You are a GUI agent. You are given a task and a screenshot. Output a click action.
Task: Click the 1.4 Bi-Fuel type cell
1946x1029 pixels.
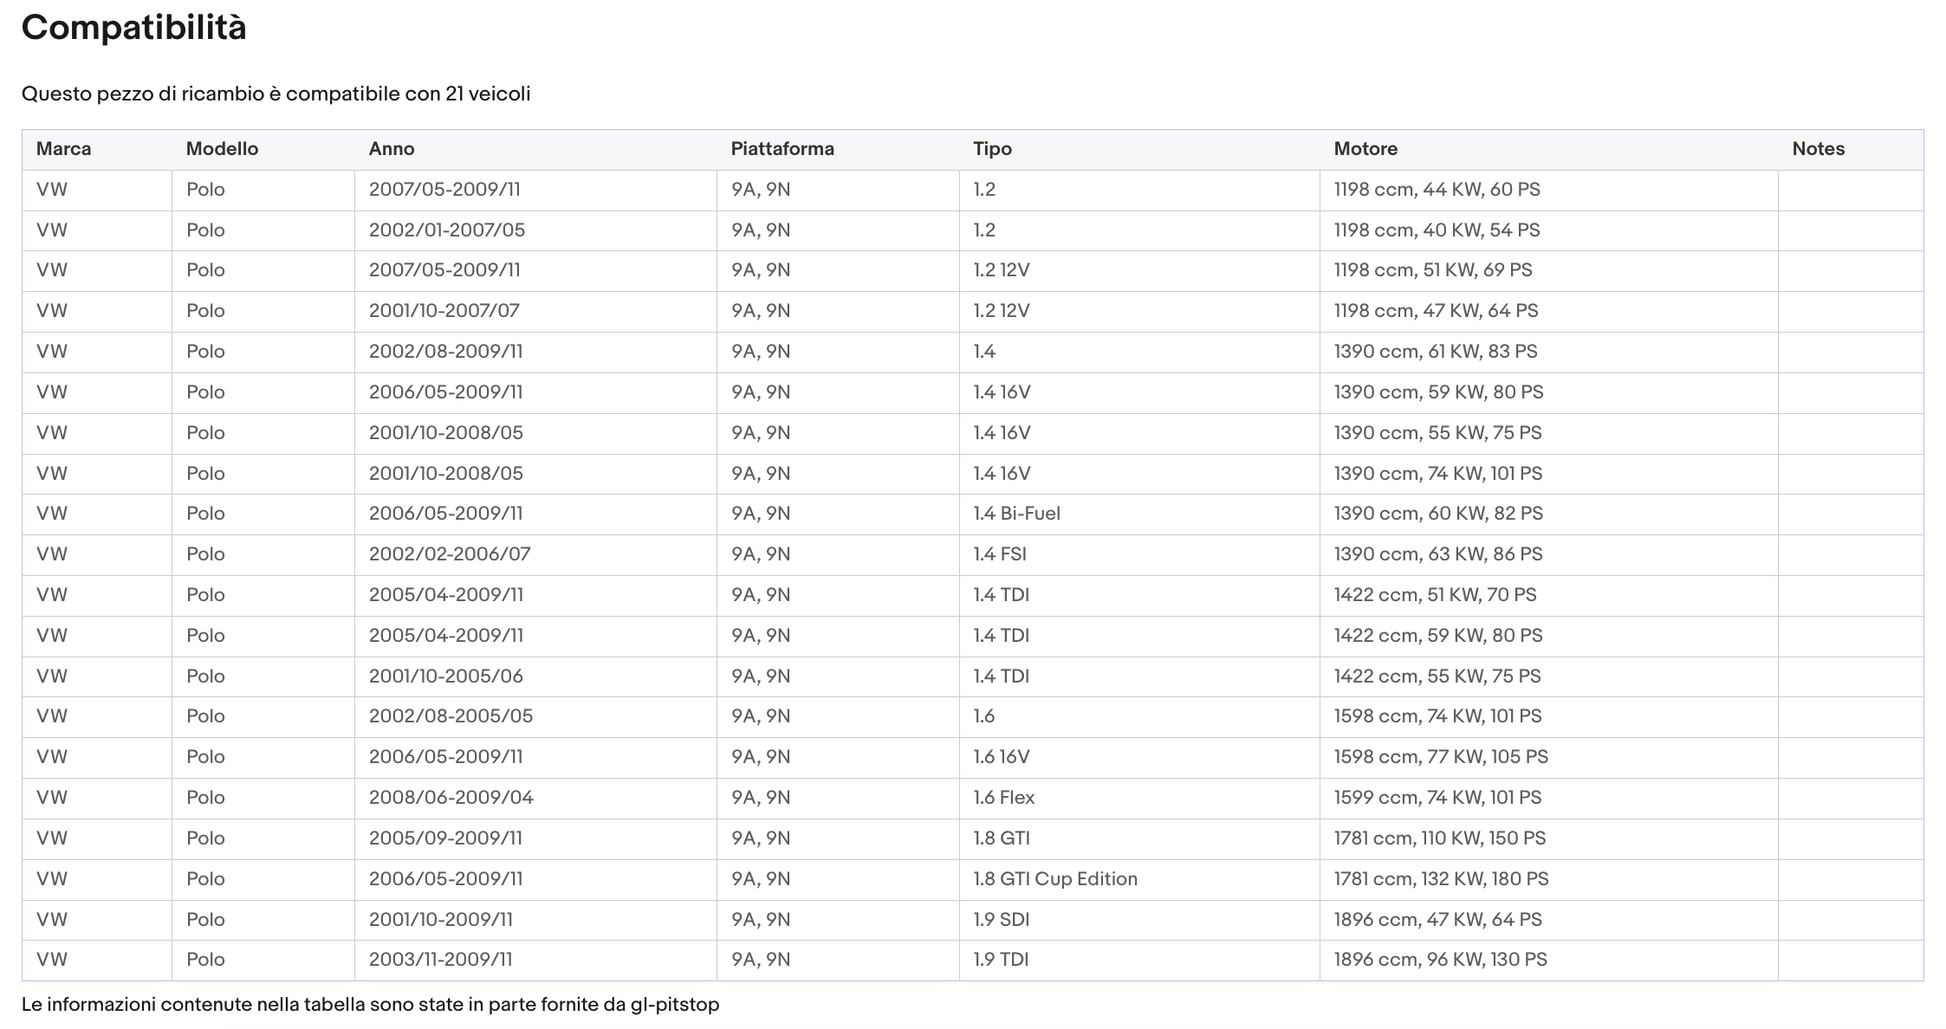(x=1016, y=513)
